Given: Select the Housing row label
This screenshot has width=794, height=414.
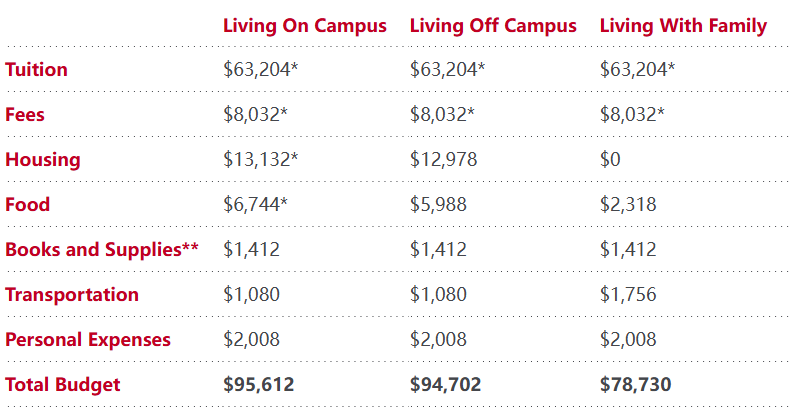Looking at the screenshot, I should pos(43,160).
